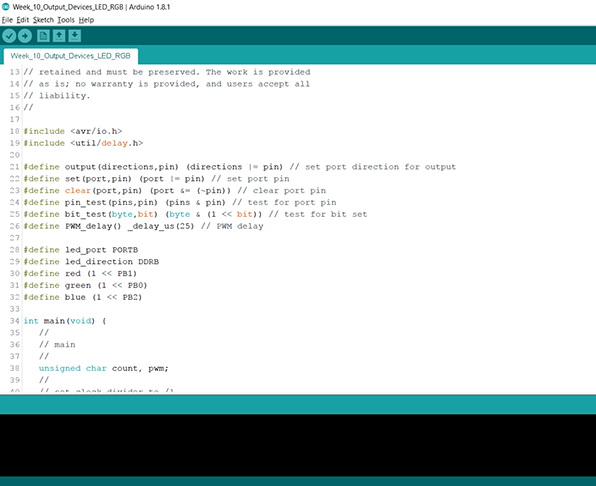Open the File menu
The image size is (596, 486).
(7, 20)
